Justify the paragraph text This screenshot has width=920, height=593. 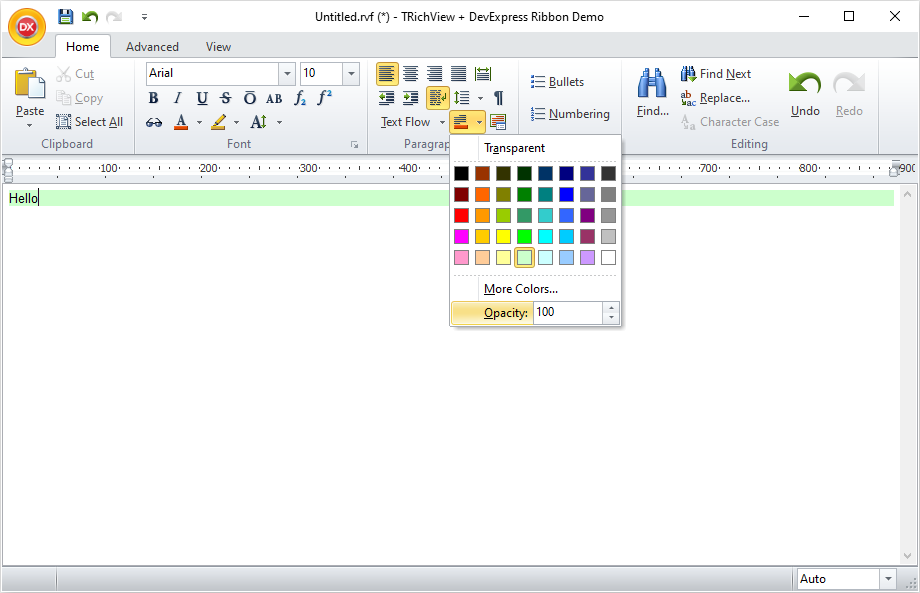pyautogui.click(x=458, y=74)
